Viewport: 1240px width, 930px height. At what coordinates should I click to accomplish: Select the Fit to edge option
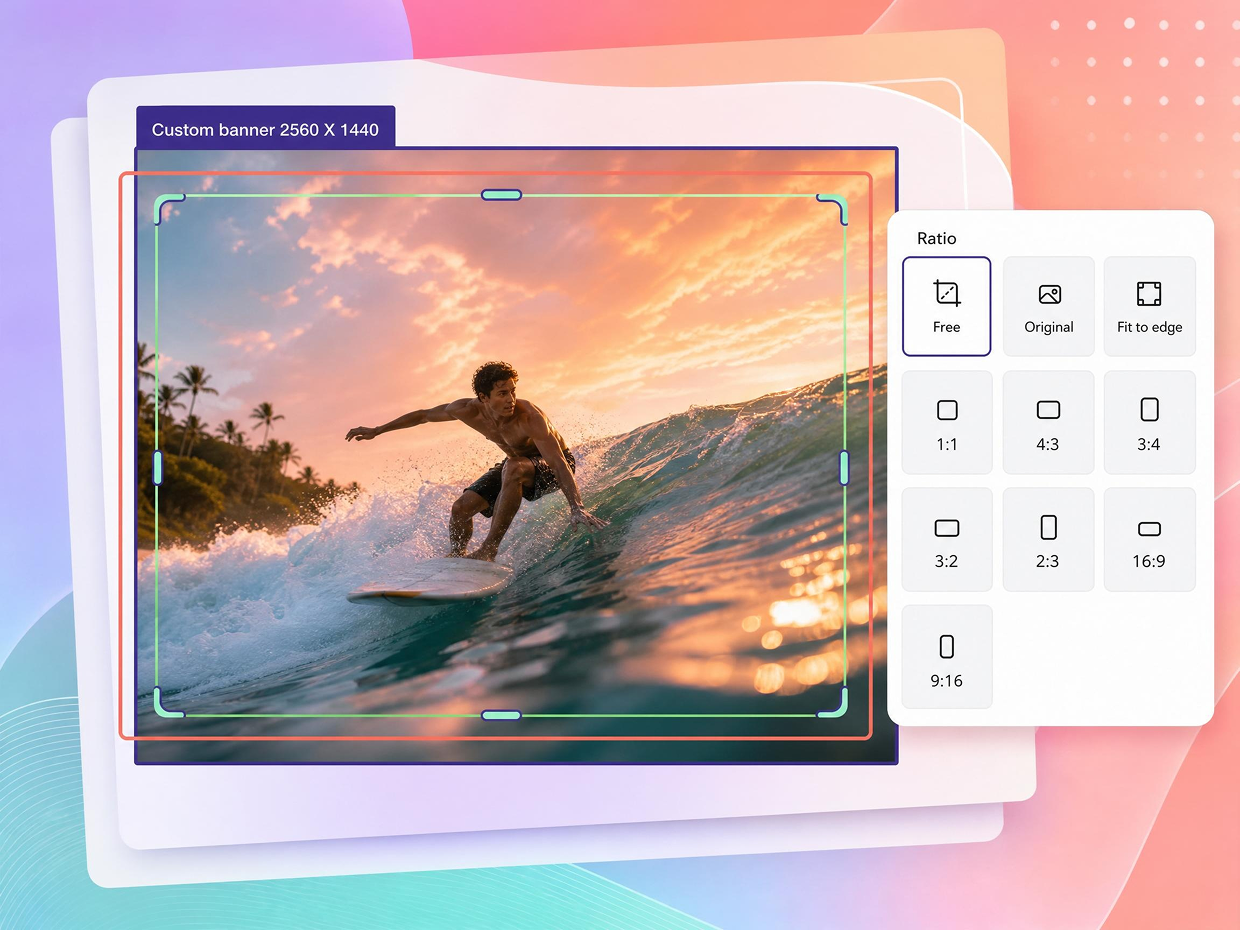click(x=1149, y=306)
